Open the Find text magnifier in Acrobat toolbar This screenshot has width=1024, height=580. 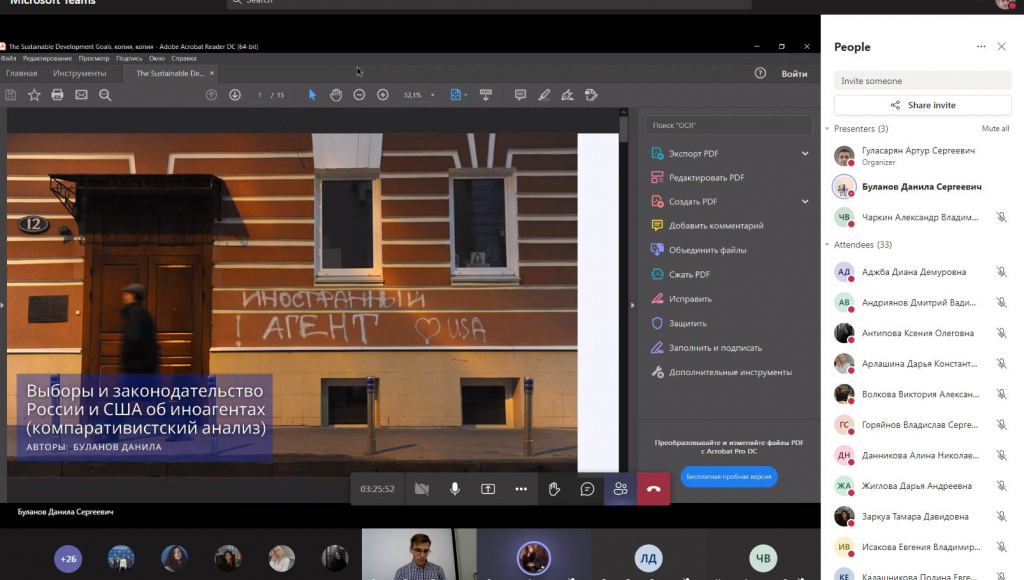(x=104, y=95)
